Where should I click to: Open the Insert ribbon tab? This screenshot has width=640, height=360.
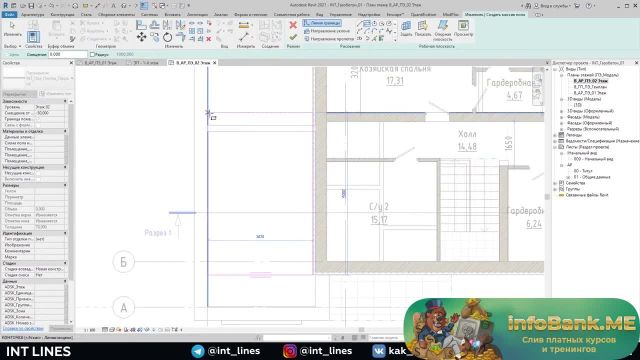[x=172, y=15]
